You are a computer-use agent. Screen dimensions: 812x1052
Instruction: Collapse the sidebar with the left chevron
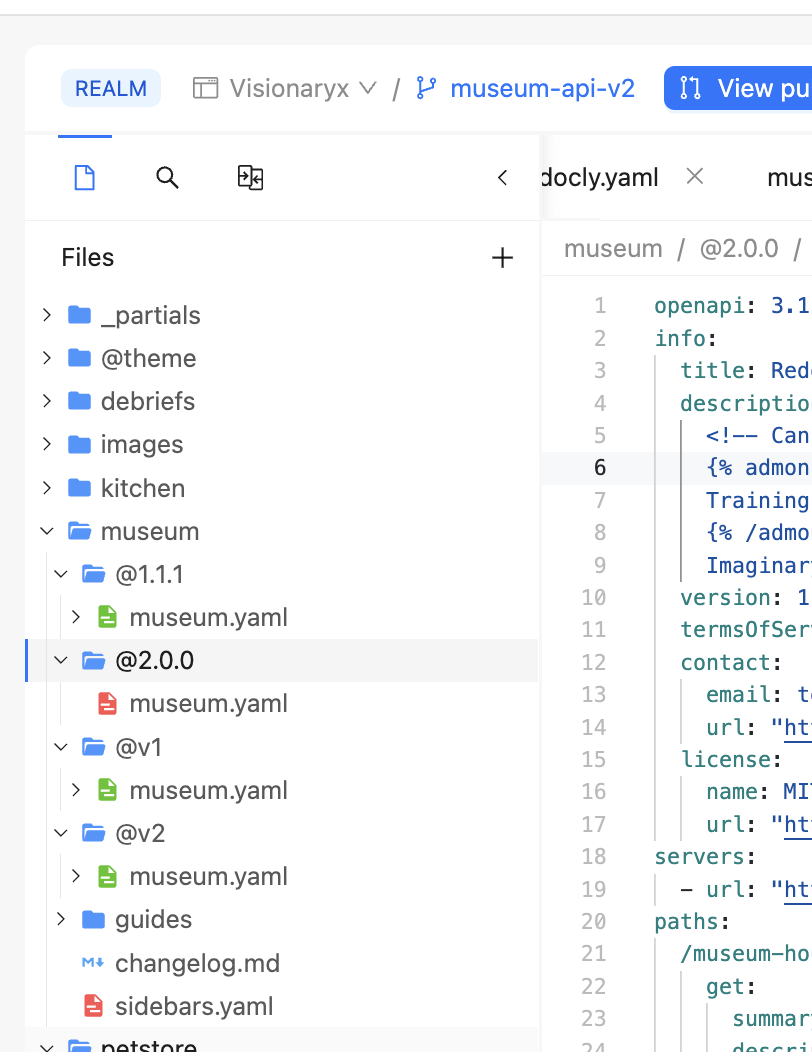pos(502,179)
